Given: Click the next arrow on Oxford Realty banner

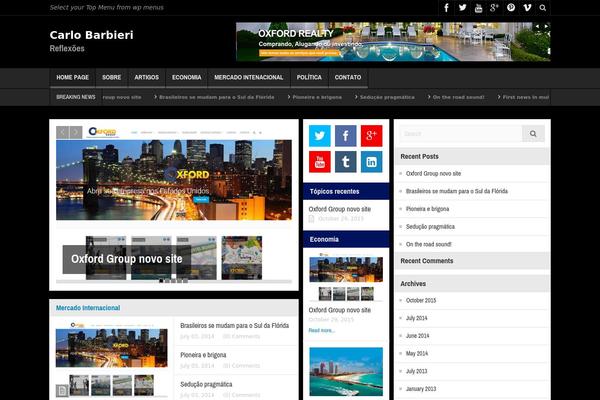Looking at the screenshot, I should (546, 26).
